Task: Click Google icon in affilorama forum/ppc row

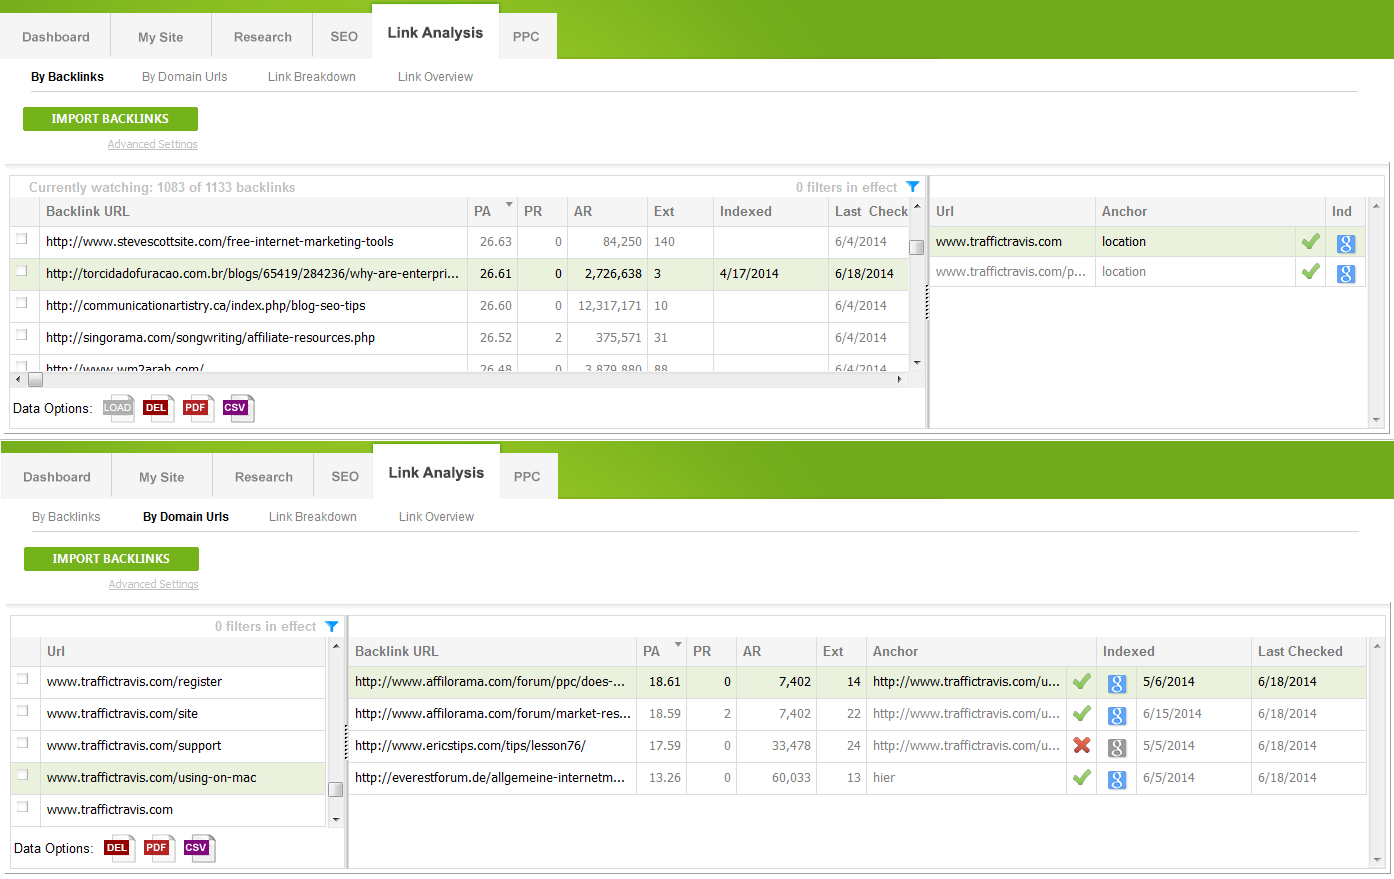Action: click(1117, 684)
